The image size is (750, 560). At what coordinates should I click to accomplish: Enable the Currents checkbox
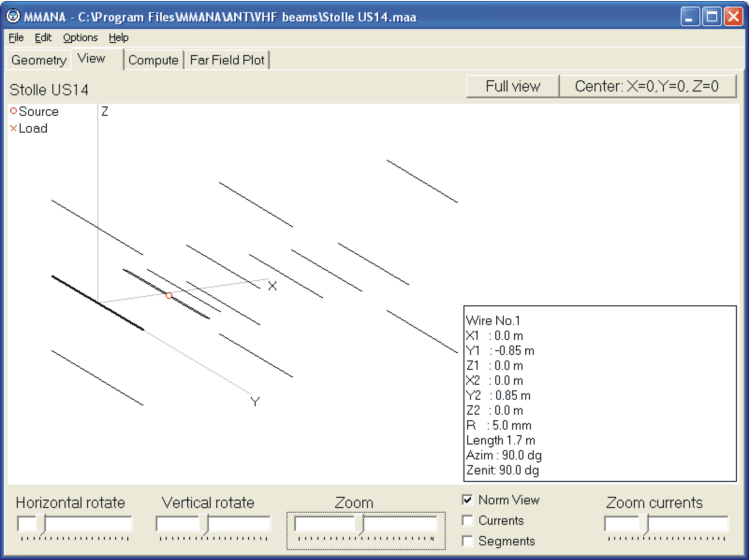(x=467, y=520)
